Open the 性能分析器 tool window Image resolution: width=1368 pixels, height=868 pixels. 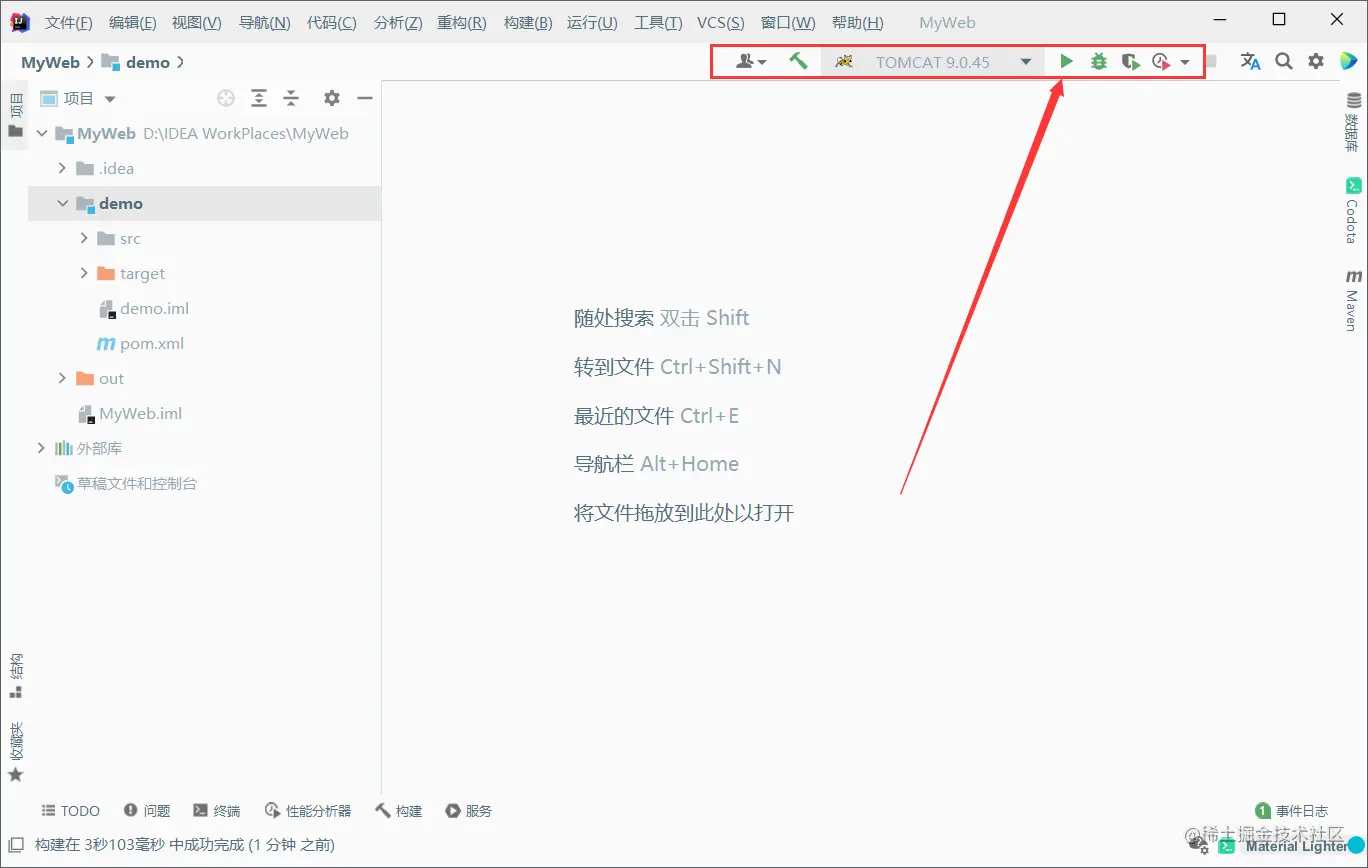click(308, 811)
